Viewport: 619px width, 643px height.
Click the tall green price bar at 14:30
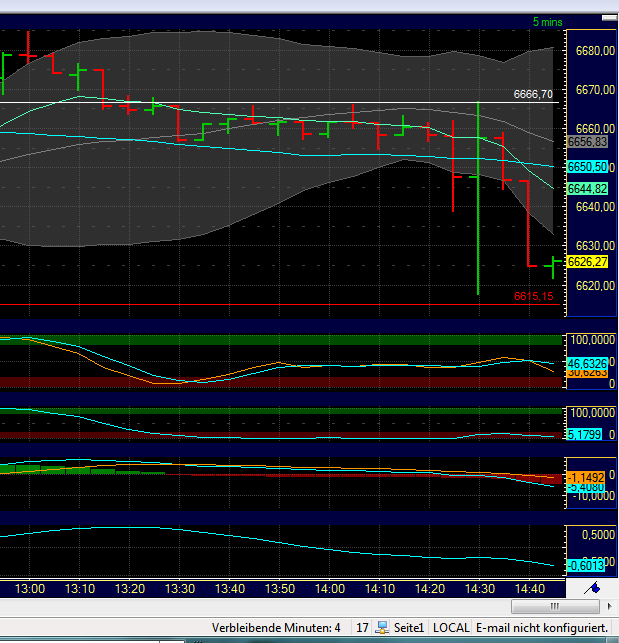[x=478, y=198]
